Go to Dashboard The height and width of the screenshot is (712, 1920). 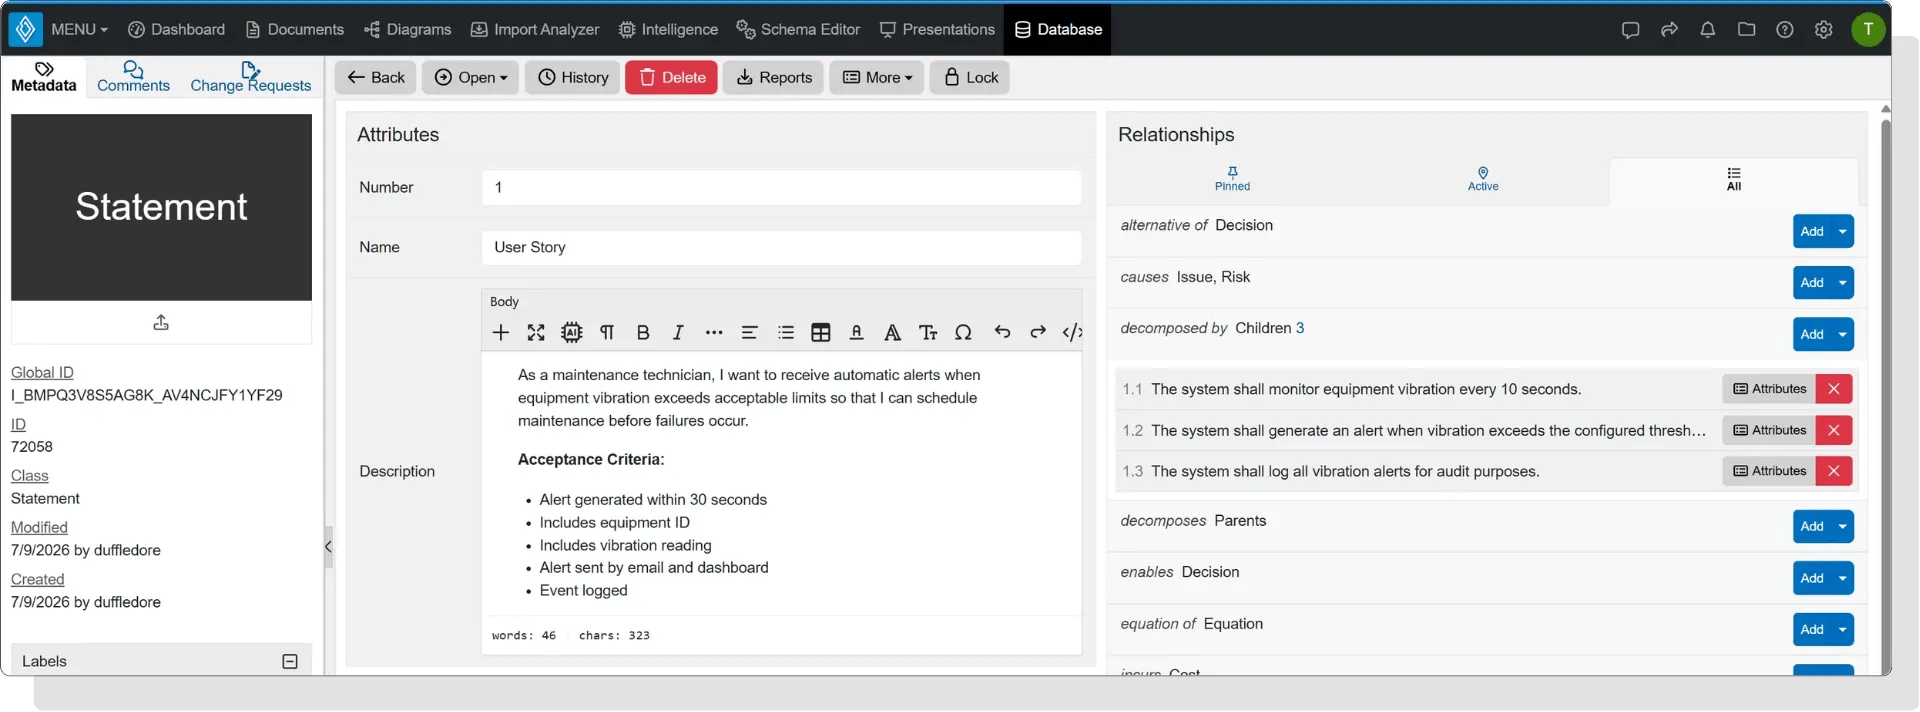[176, 30]
